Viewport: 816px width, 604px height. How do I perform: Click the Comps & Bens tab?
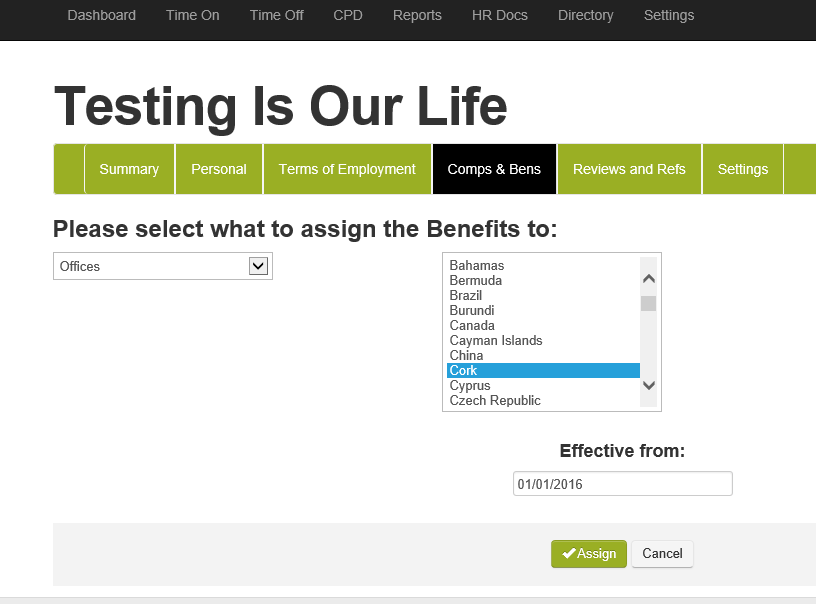click(494, 169)
